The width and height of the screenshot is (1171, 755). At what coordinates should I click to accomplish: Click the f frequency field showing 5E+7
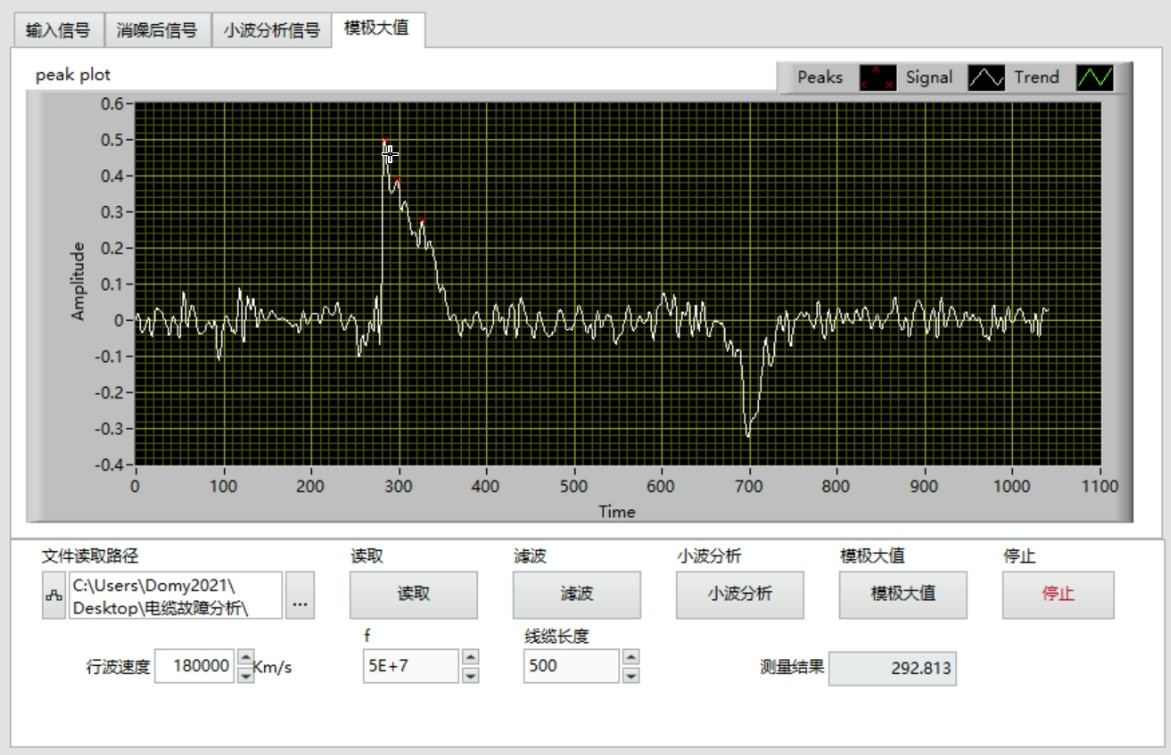(411, 665)
